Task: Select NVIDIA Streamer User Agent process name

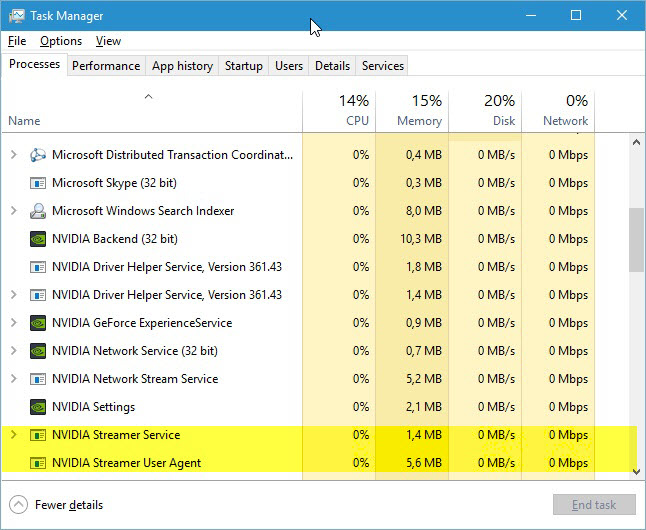Action: (x=126, y=463)
